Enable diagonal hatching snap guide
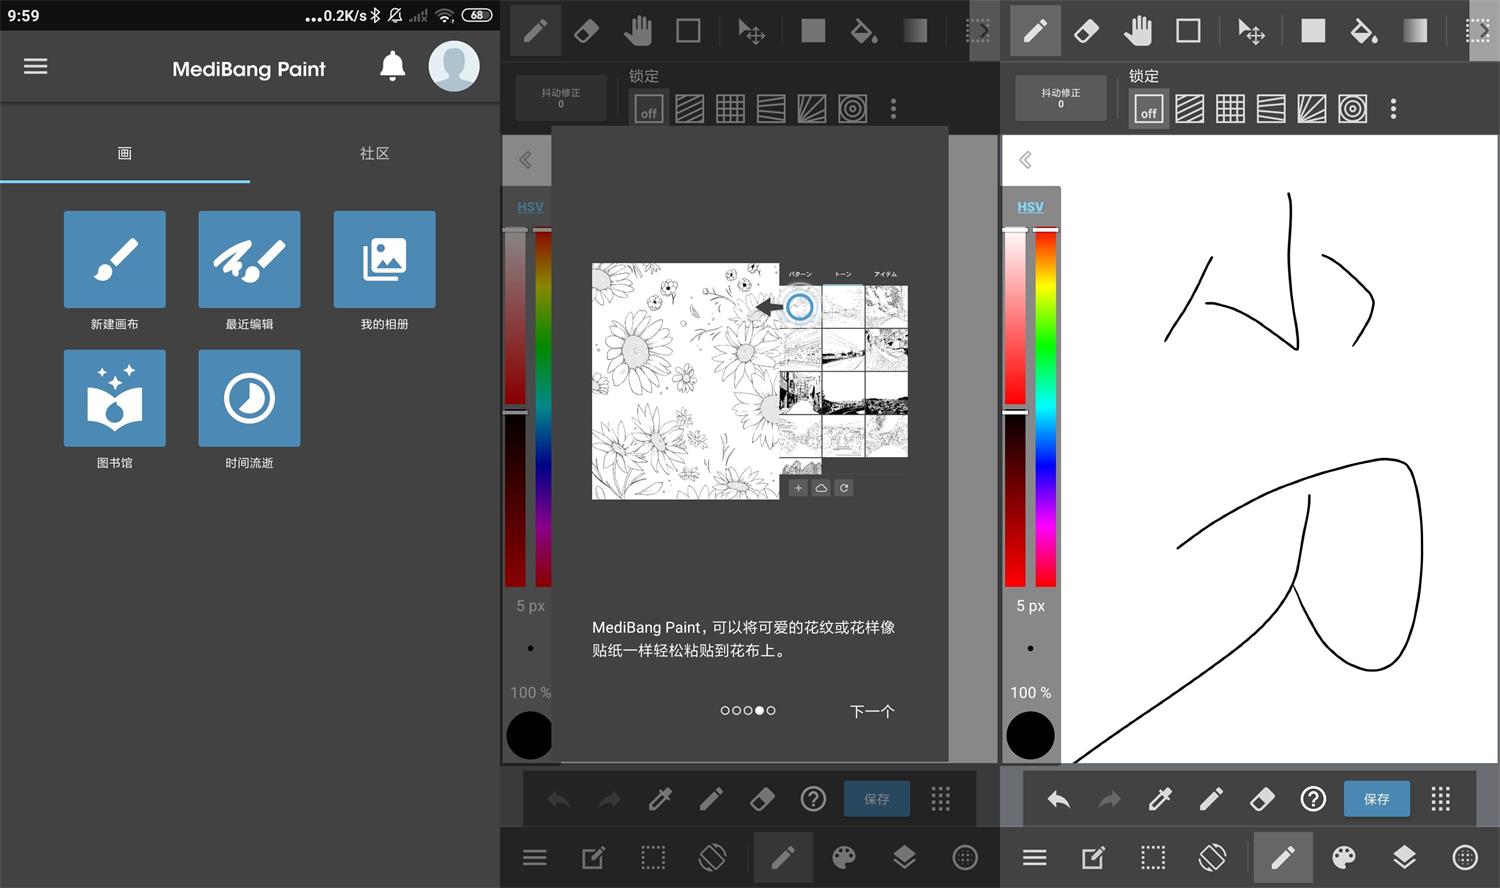 pyautogui.click(x=1190, y=108)
